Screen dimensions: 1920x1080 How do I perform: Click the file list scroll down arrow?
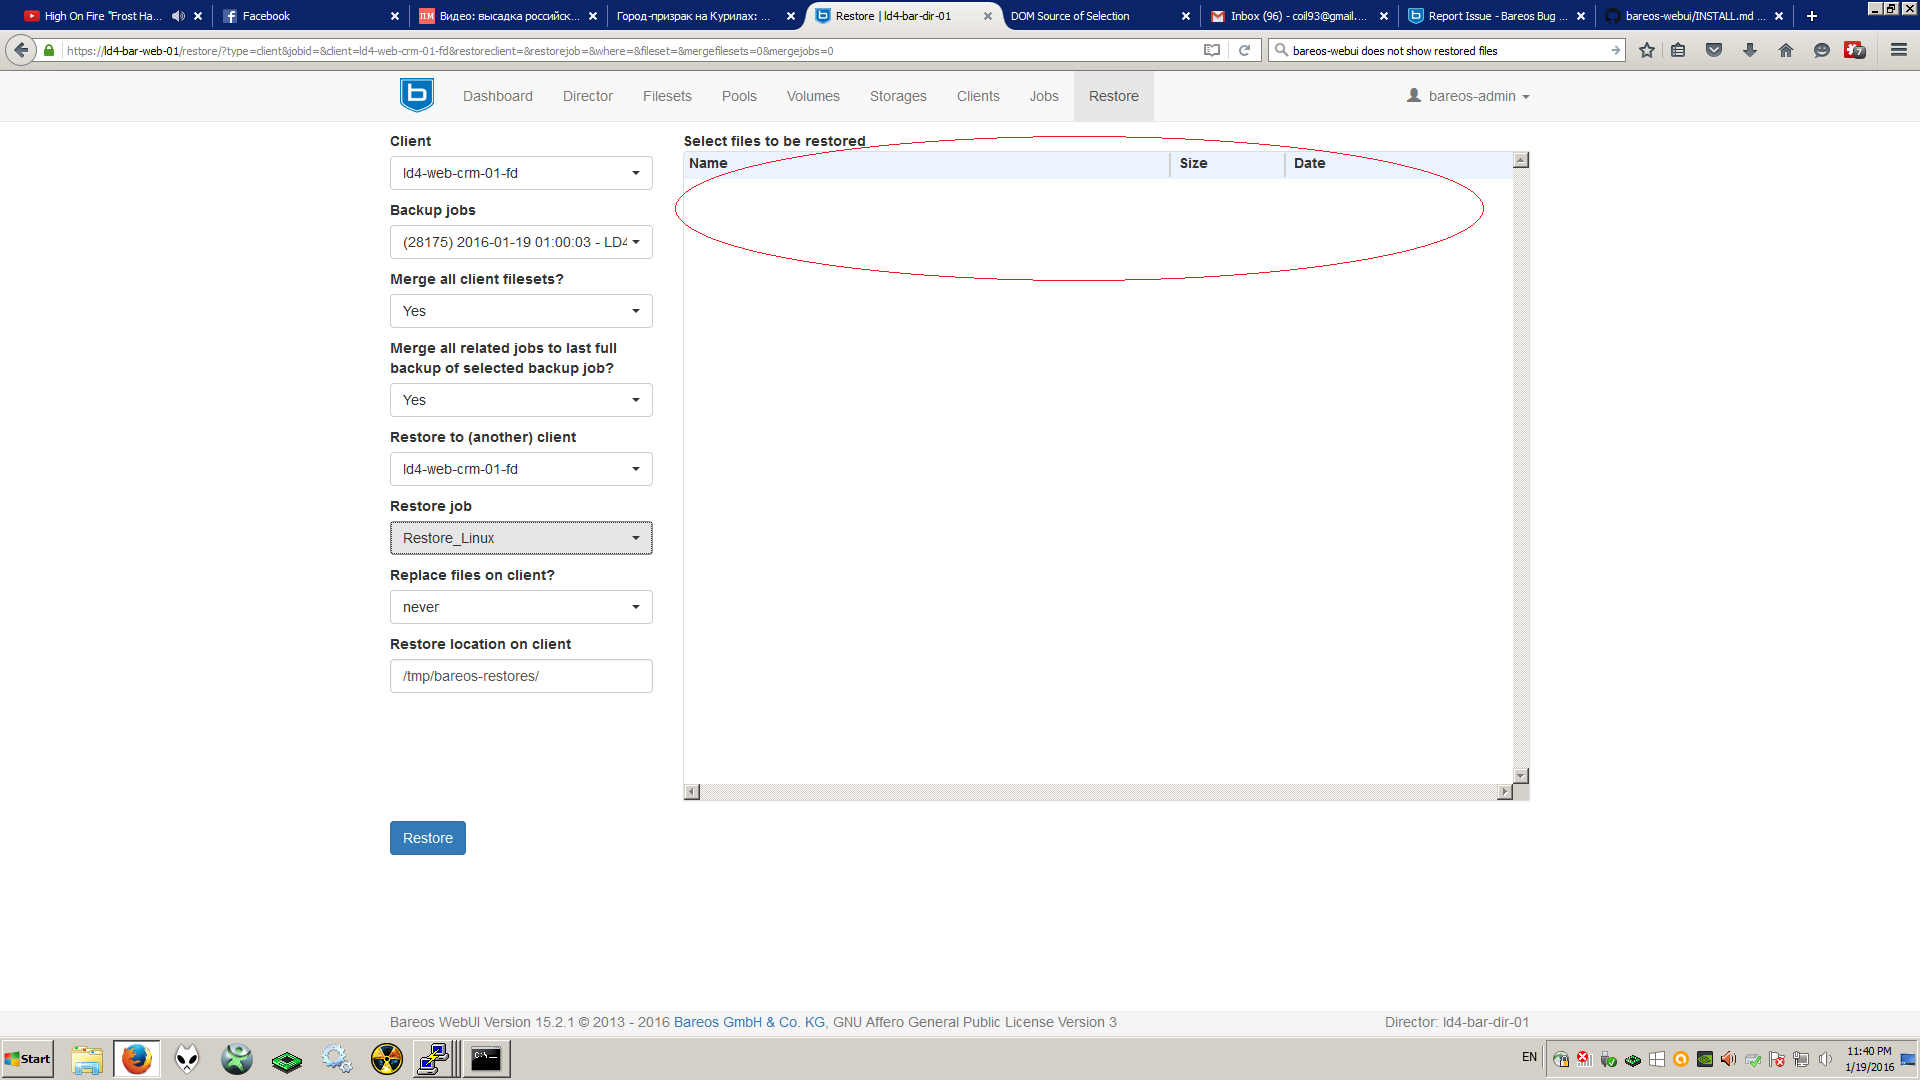[1521, 776]
